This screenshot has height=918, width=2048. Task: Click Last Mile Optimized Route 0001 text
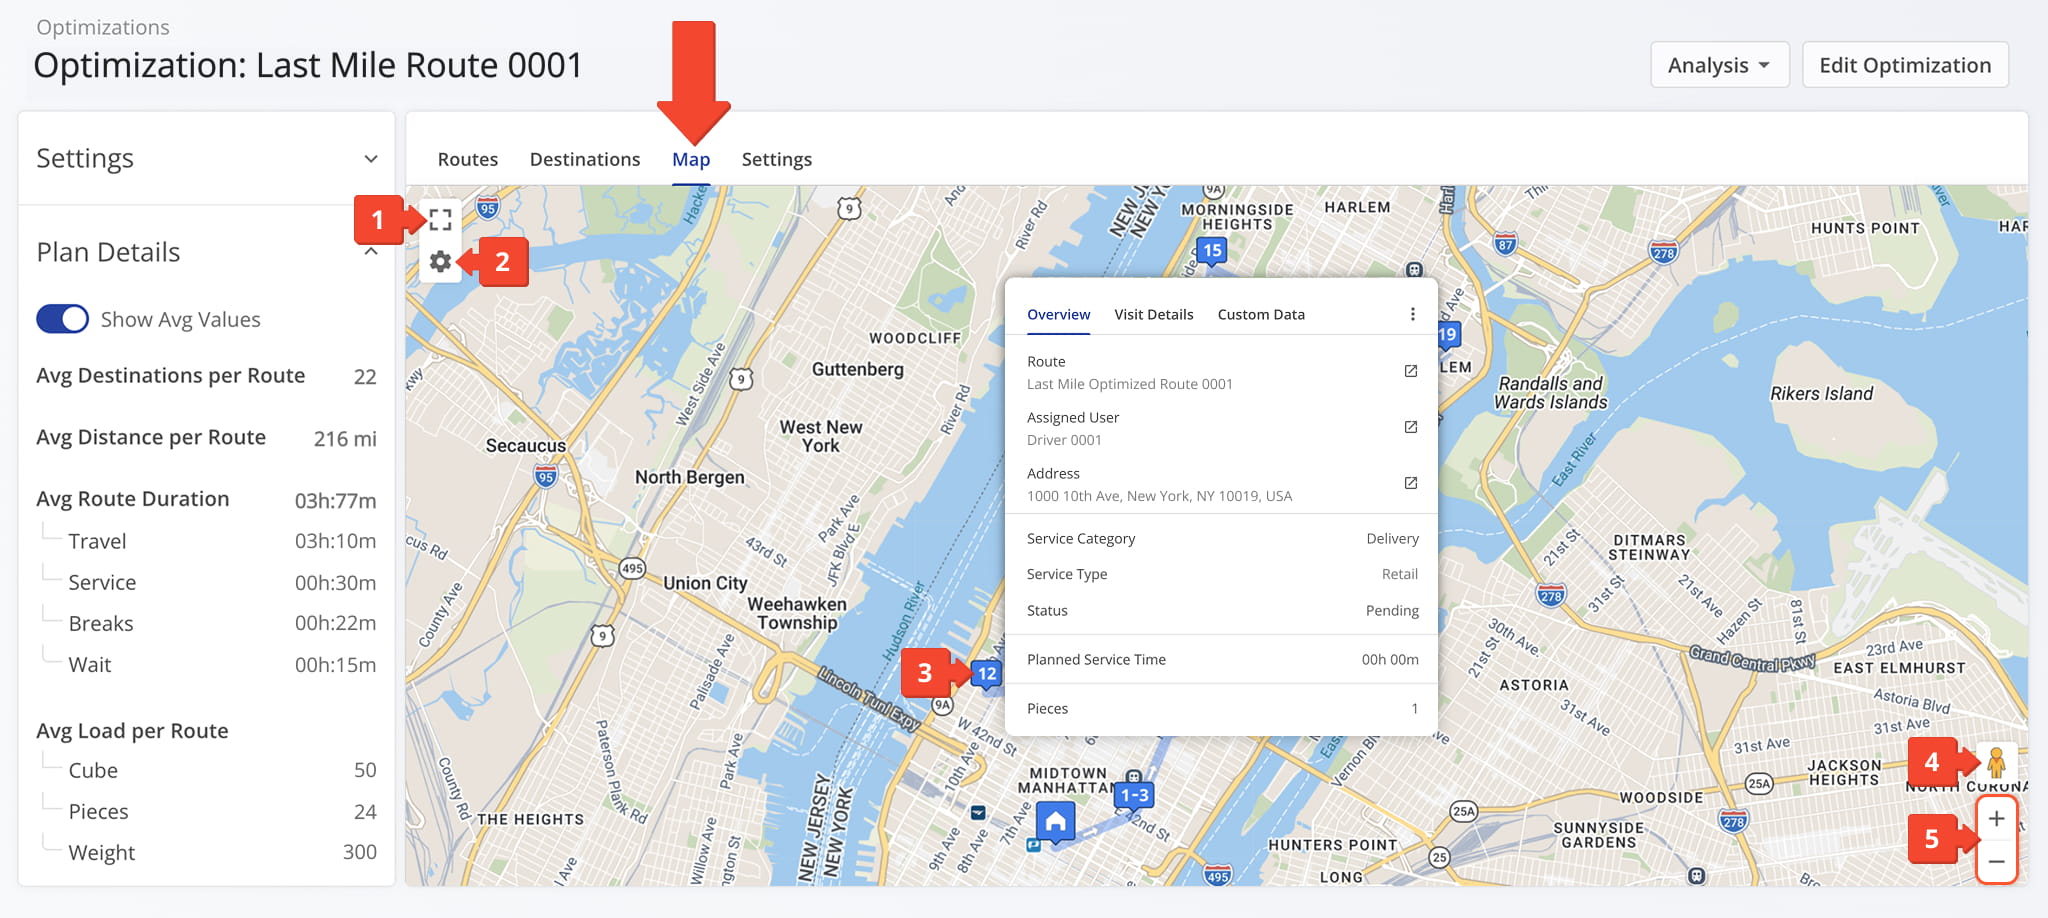pos(1129,384)
